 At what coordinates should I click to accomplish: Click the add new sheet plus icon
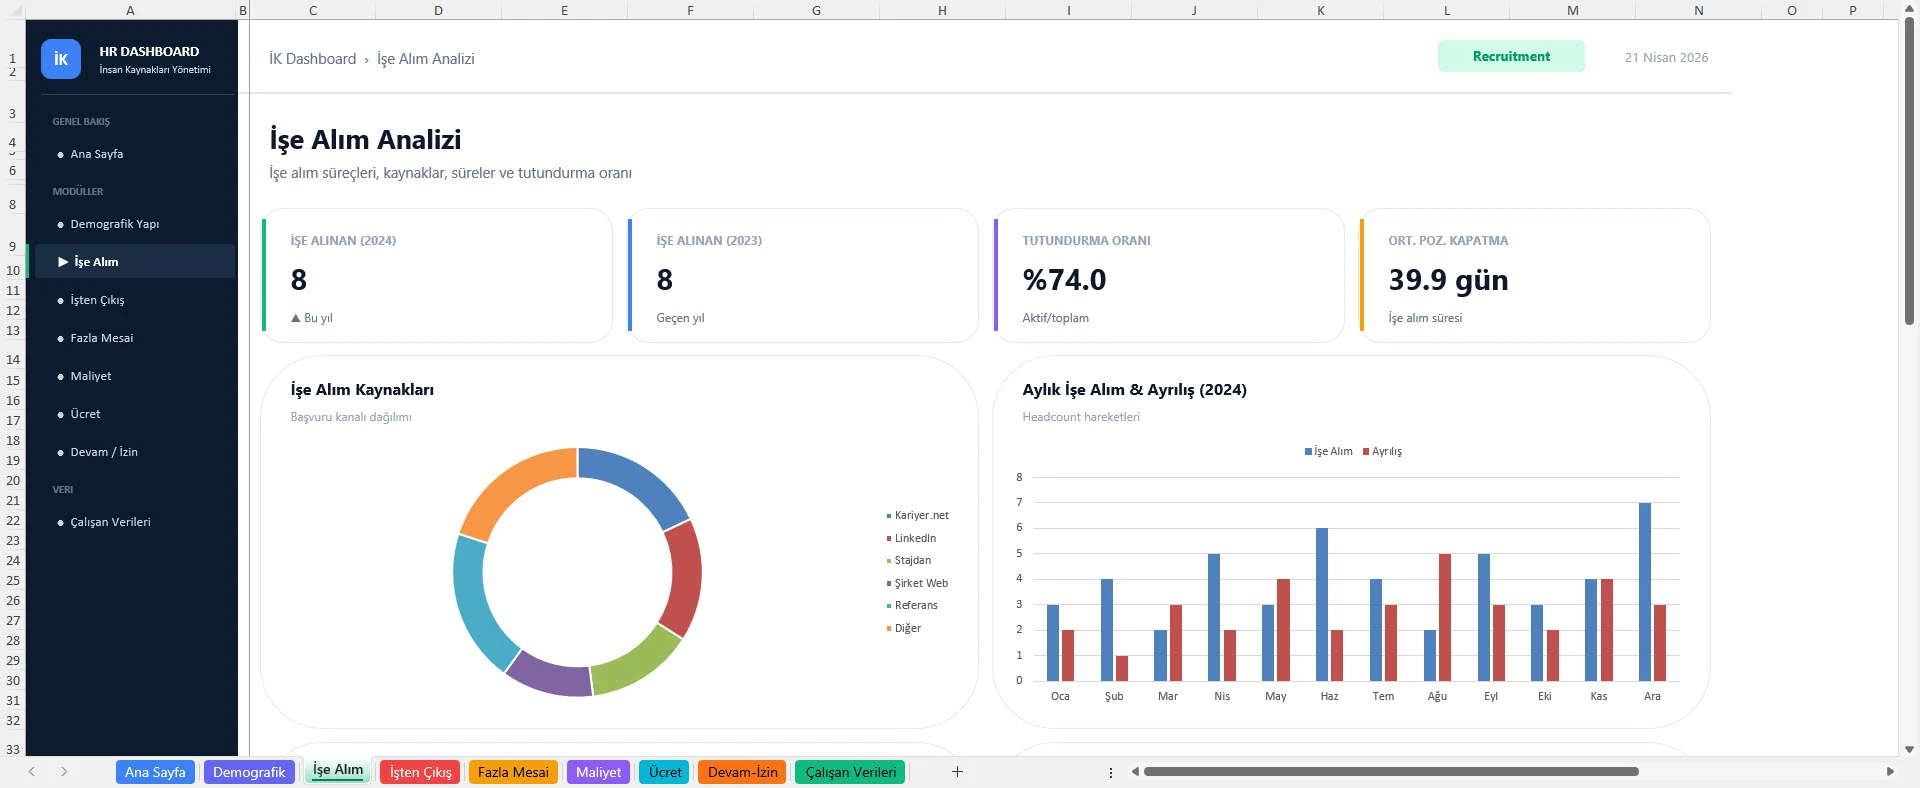[957, 771]
